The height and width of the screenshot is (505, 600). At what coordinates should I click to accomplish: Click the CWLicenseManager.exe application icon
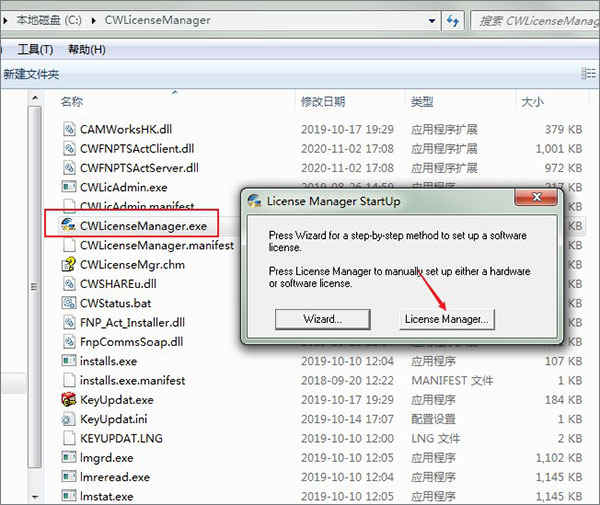coord(68,225)
